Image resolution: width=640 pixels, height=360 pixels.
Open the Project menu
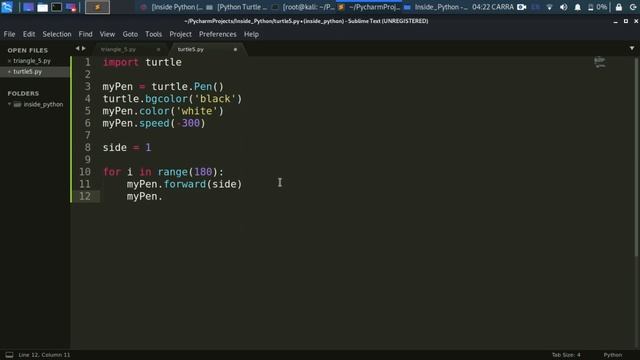coord(180,34)
